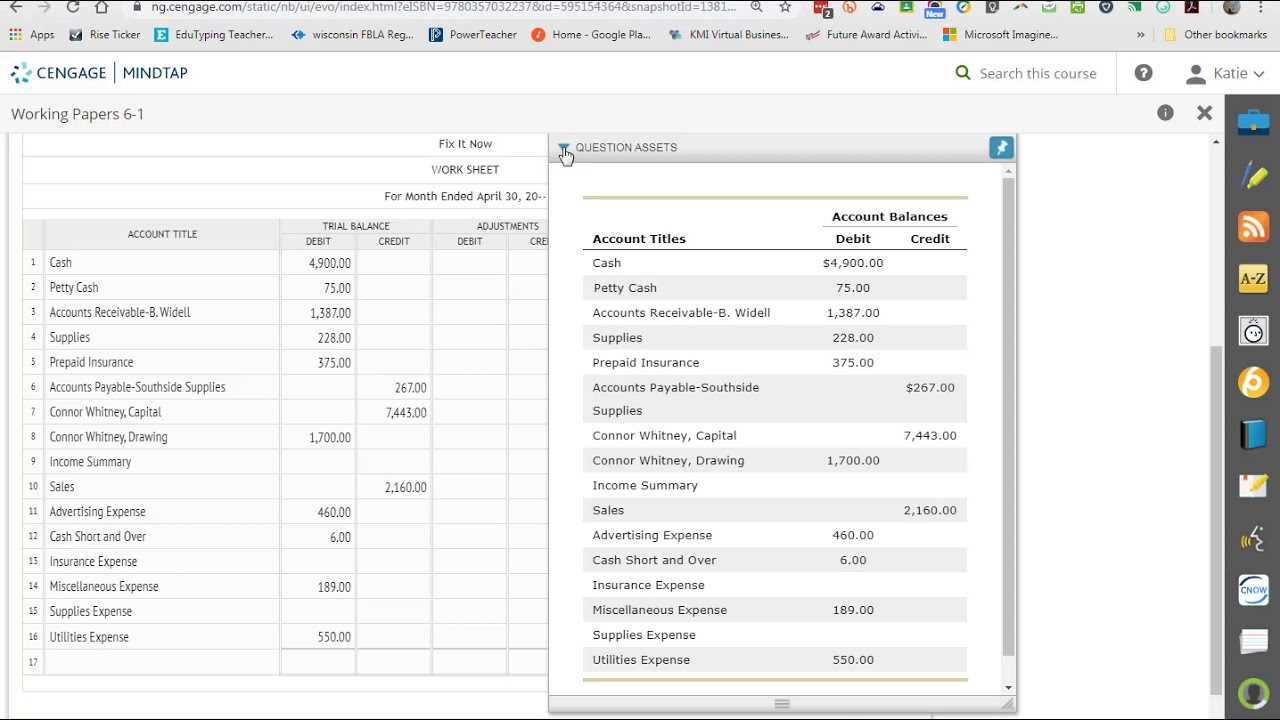Viewport: 1280px width, 720px height.
Task: Open the help question mark icon
Action: (1144, 73)
